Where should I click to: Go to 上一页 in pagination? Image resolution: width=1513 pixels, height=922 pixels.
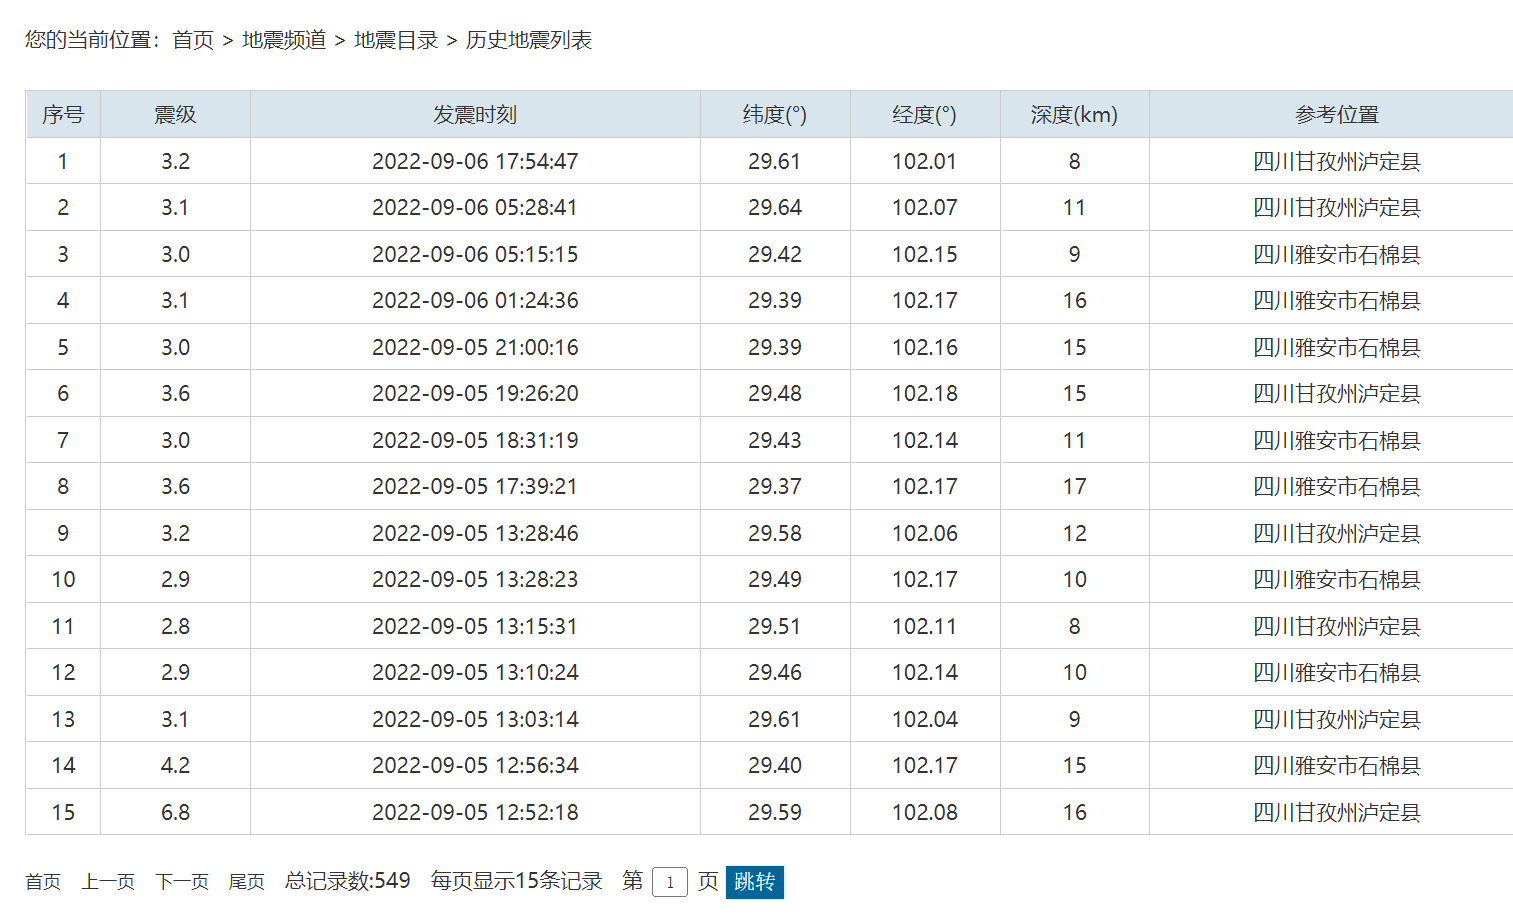point(108,881)
